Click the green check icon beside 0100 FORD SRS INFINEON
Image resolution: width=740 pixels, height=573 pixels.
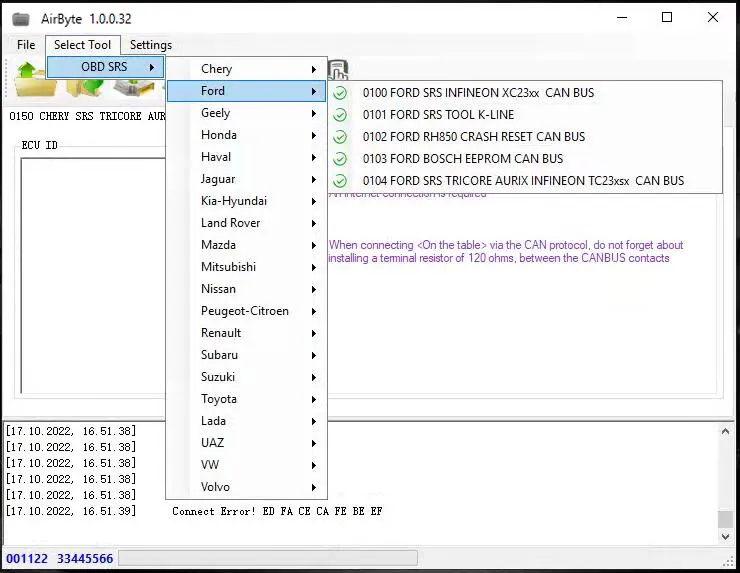point(340,93)
